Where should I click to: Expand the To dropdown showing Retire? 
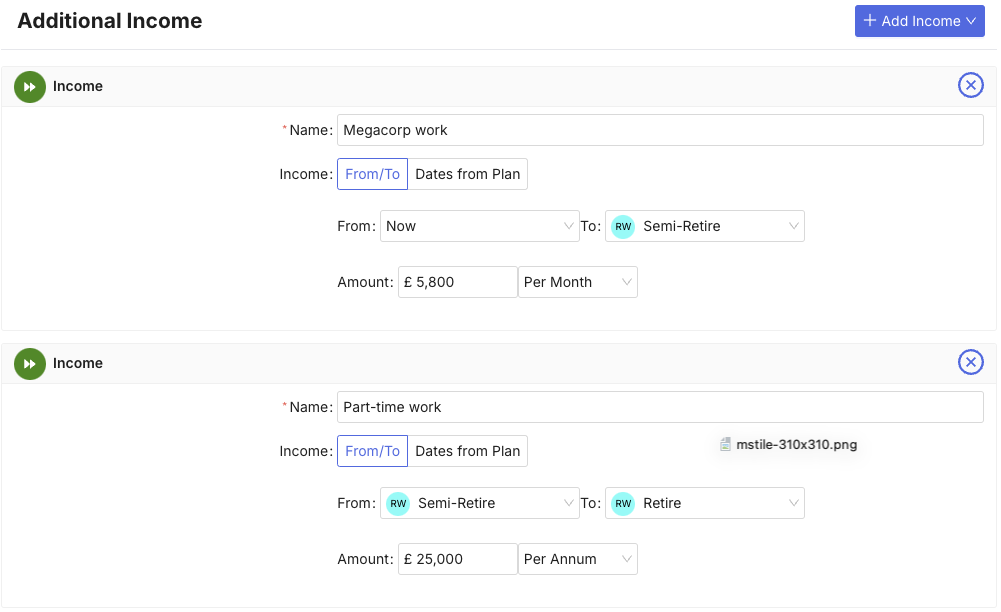(x=704, y=504)
